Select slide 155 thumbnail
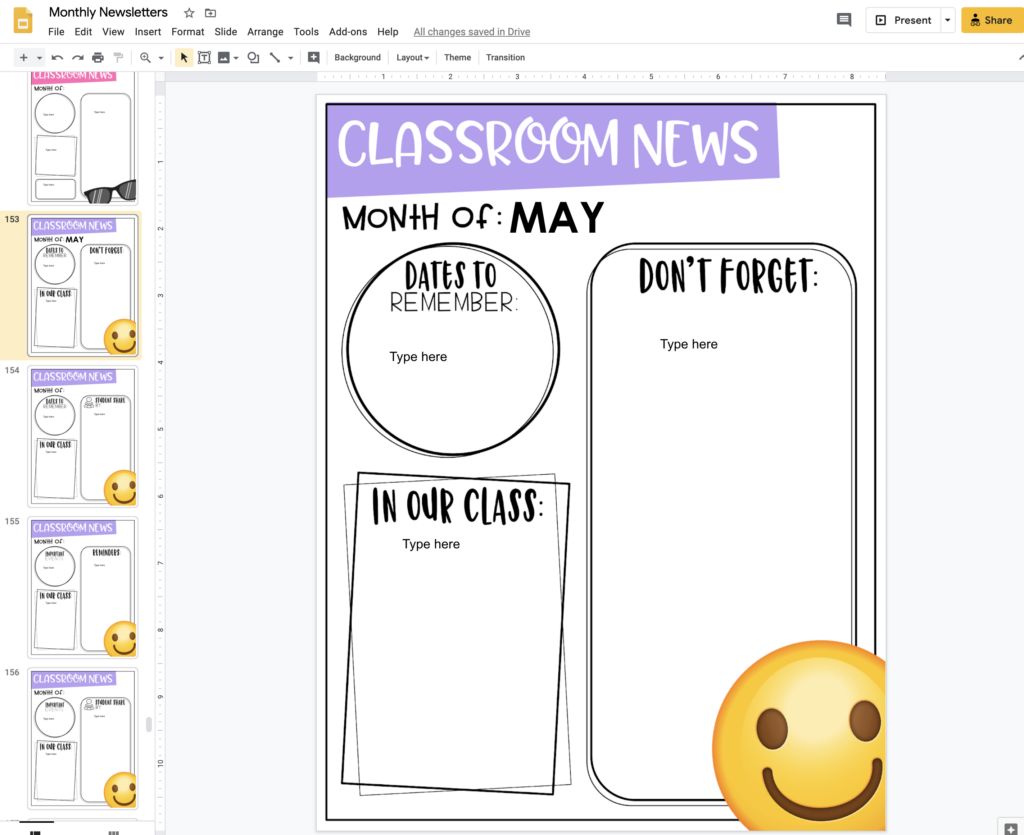The height and width of the screenshot is (835, 1024). [83, 587]
